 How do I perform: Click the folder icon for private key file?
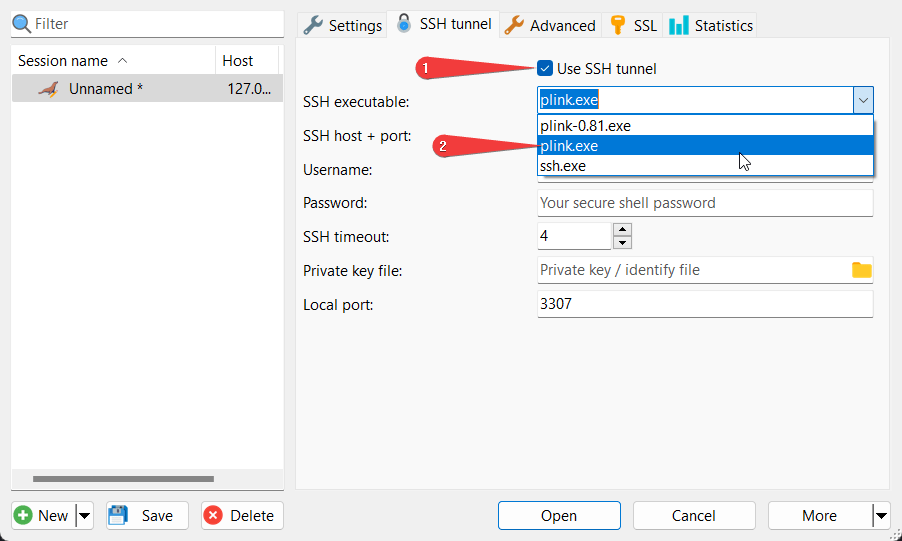point(861,270)
